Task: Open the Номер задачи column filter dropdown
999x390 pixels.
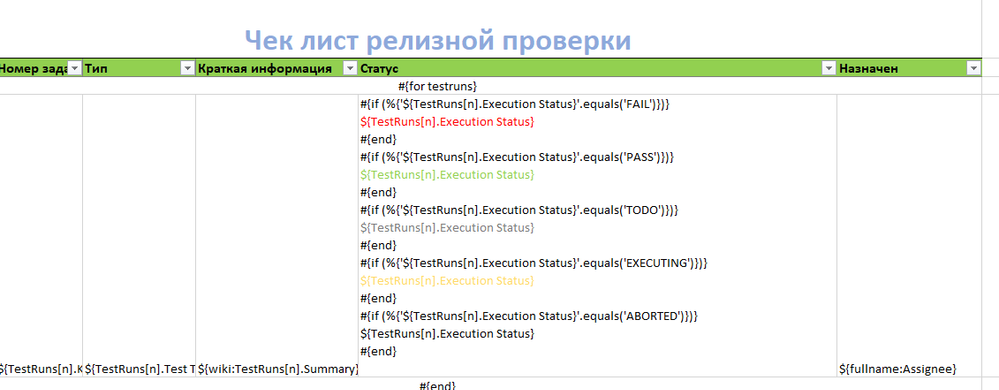Action: (75, 68)
